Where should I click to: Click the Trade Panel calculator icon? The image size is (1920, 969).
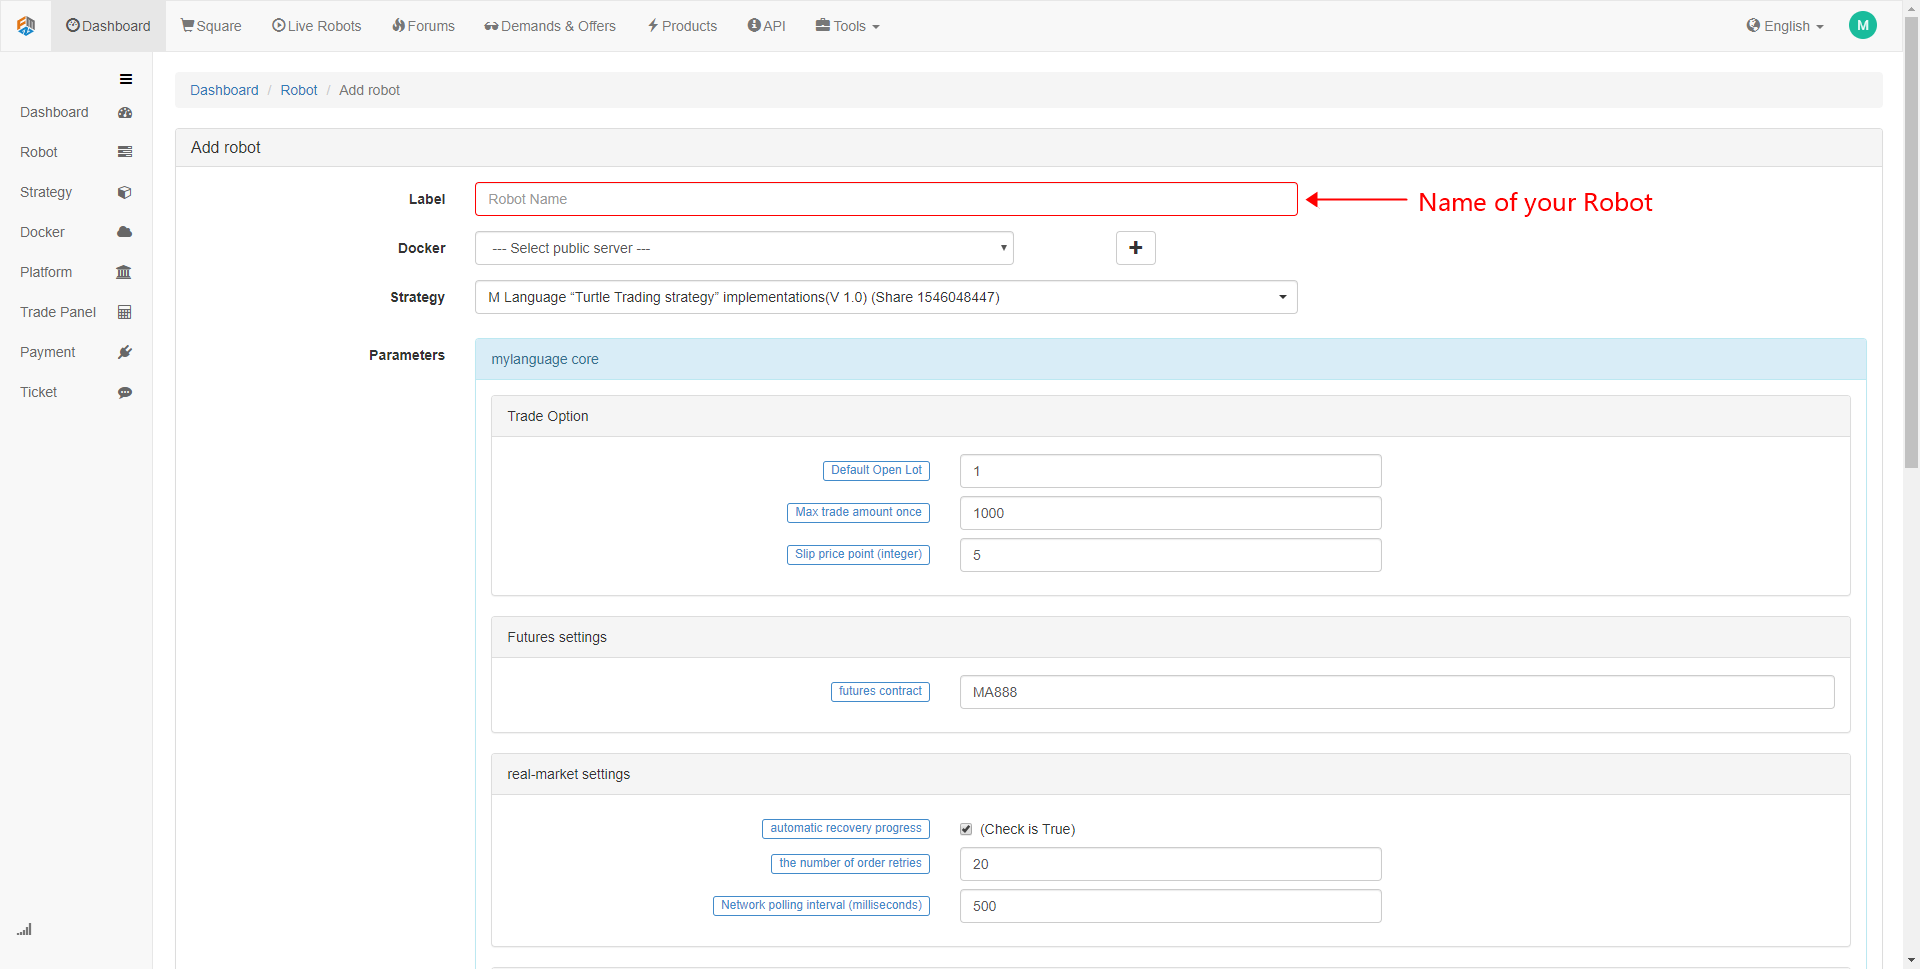coord(125,312)
